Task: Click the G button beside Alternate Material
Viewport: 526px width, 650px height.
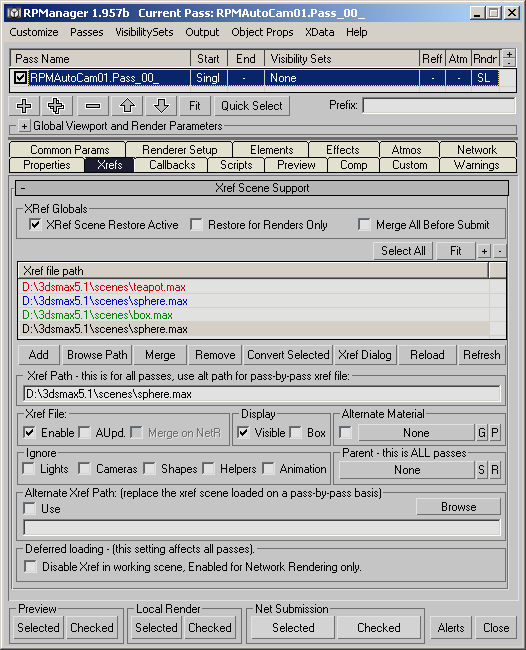Action: click(481, 433)
